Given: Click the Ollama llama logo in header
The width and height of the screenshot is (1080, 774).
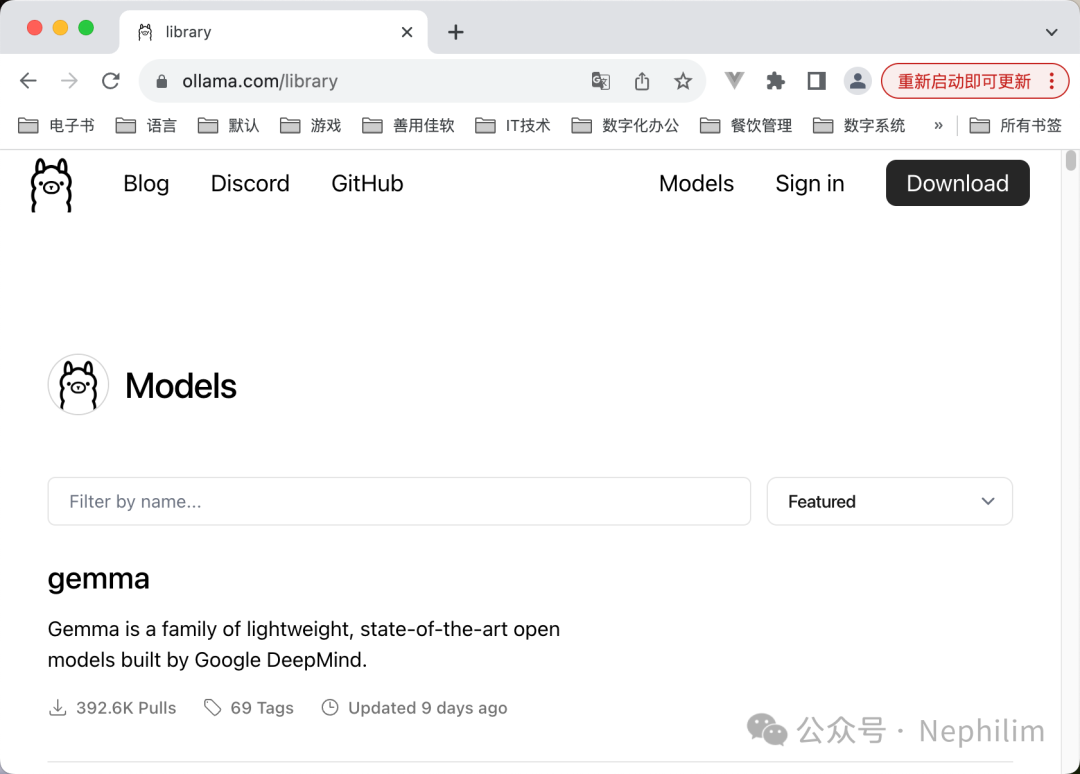Looking at the screenshot, I should coord(51,185).
